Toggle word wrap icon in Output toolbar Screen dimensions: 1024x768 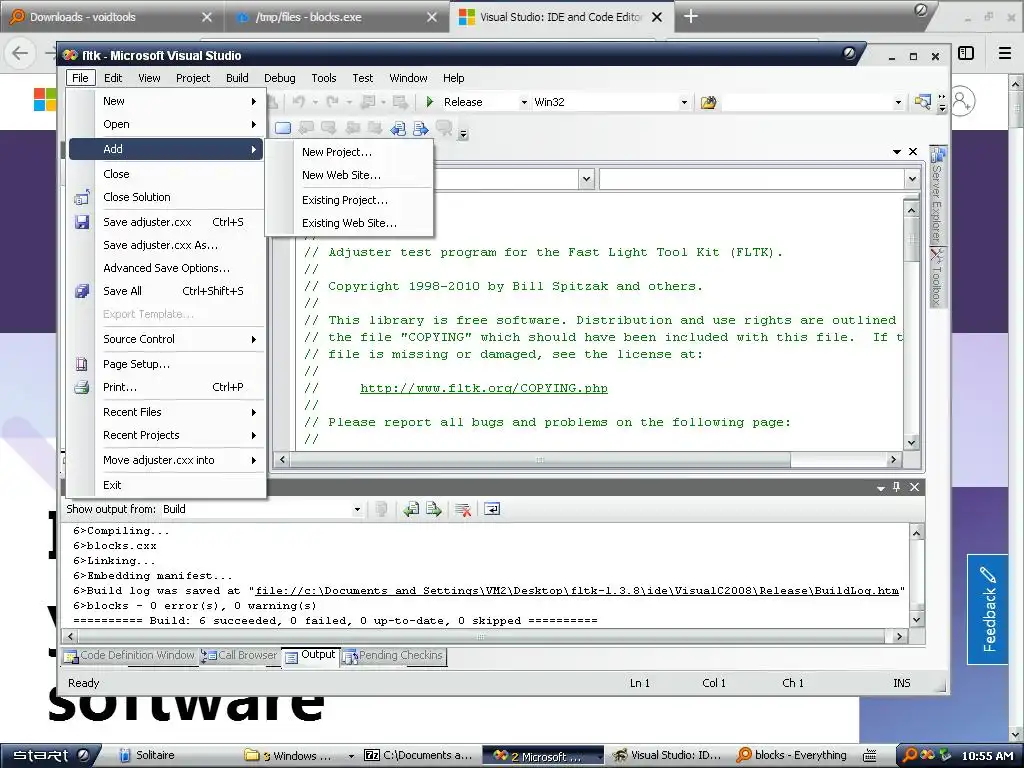[x=492, y=509]
